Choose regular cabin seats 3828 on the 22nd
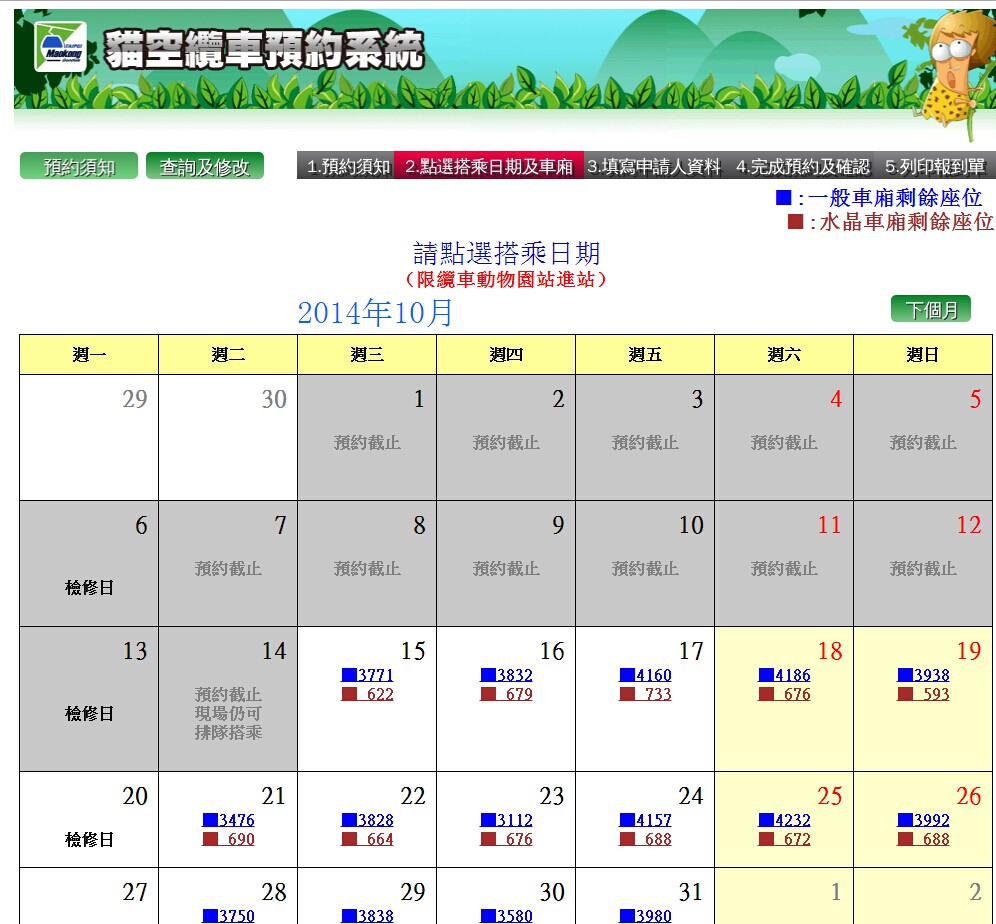 (x=367, y=820)
